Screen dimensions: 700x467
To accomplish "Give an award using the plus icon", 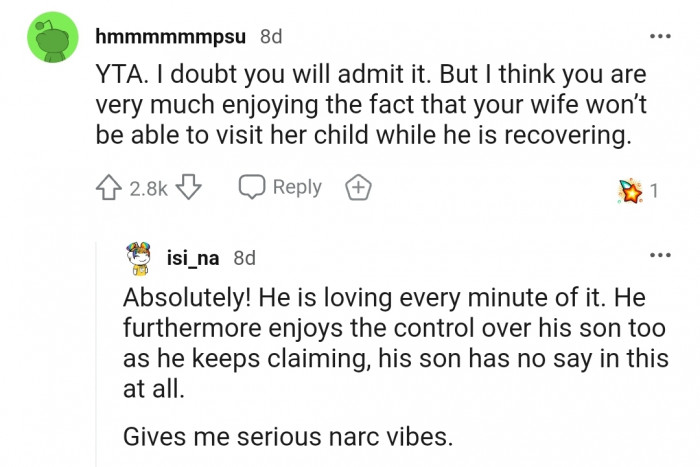I will 358,187.
